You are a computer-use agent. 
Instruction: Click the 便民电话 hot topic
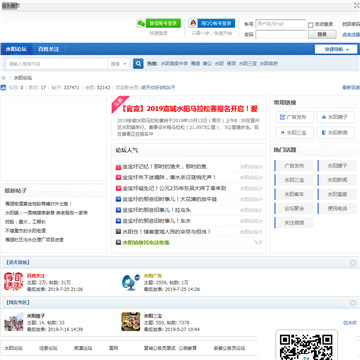337,208
